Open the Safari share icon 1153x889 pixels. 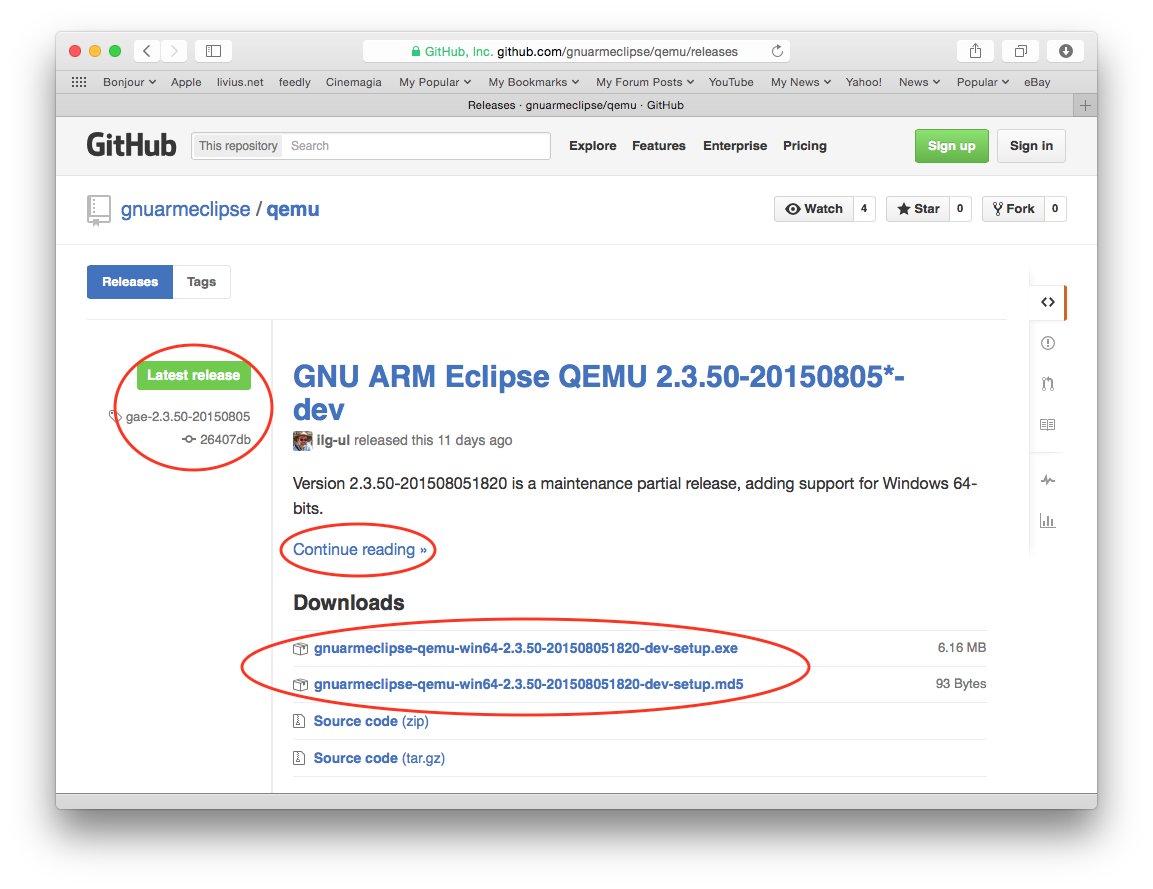point(975,51)
